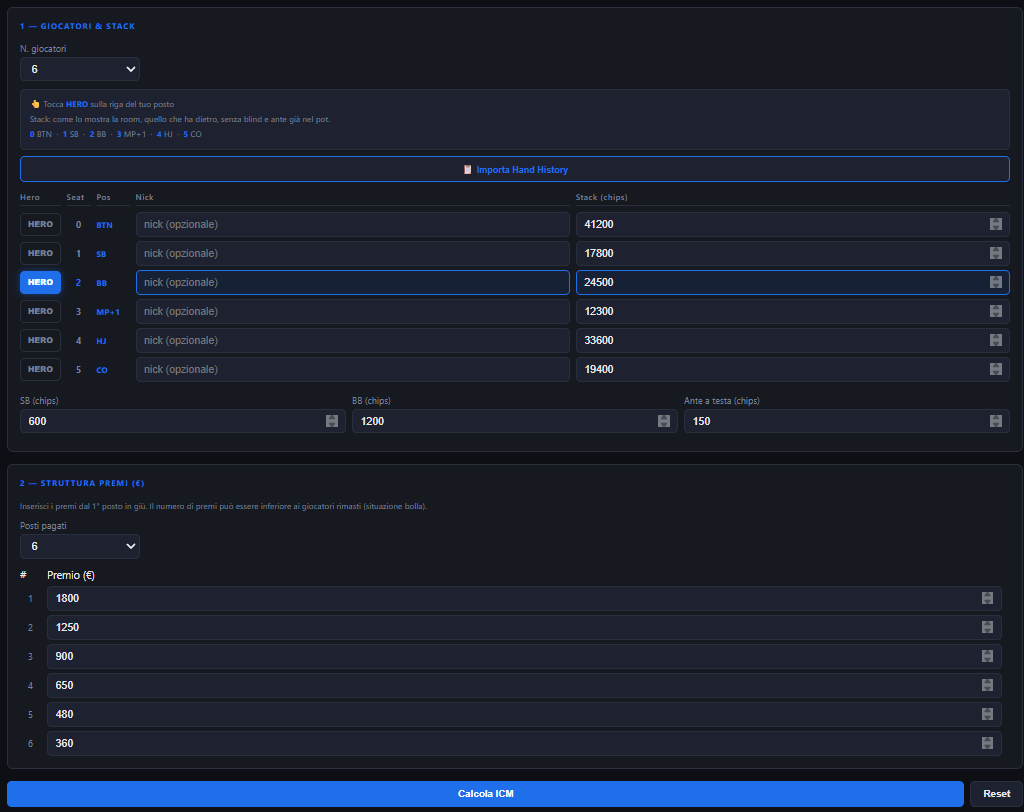Click the CO stack field showing 19400

[x=793, y=369]
